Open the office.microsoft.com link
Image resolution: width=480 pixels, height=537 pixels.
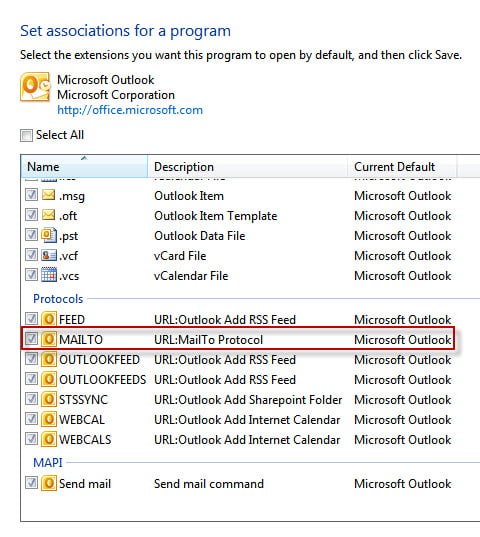tap(130, 110)
